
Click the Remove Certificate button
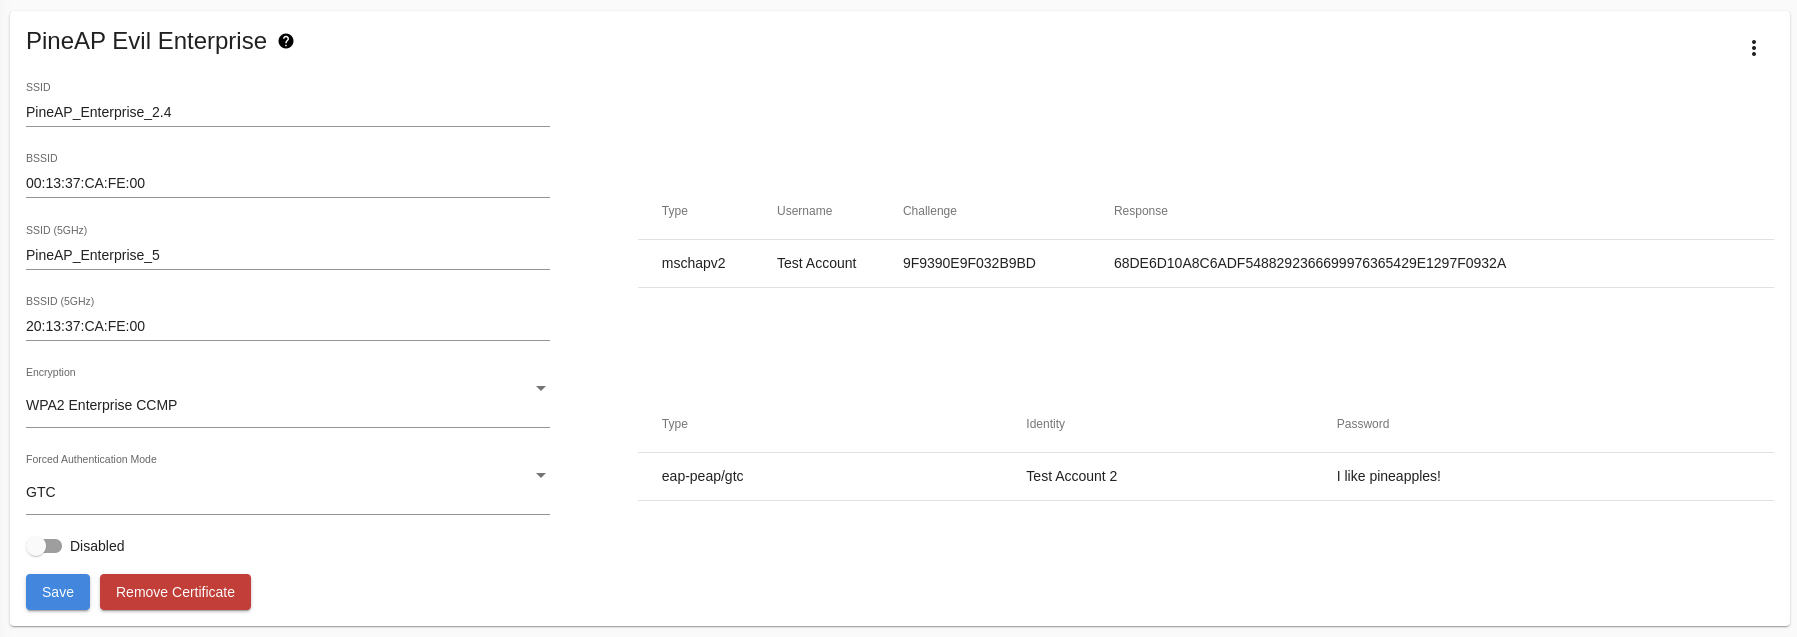pyautogui.click(x=175, y=592)
